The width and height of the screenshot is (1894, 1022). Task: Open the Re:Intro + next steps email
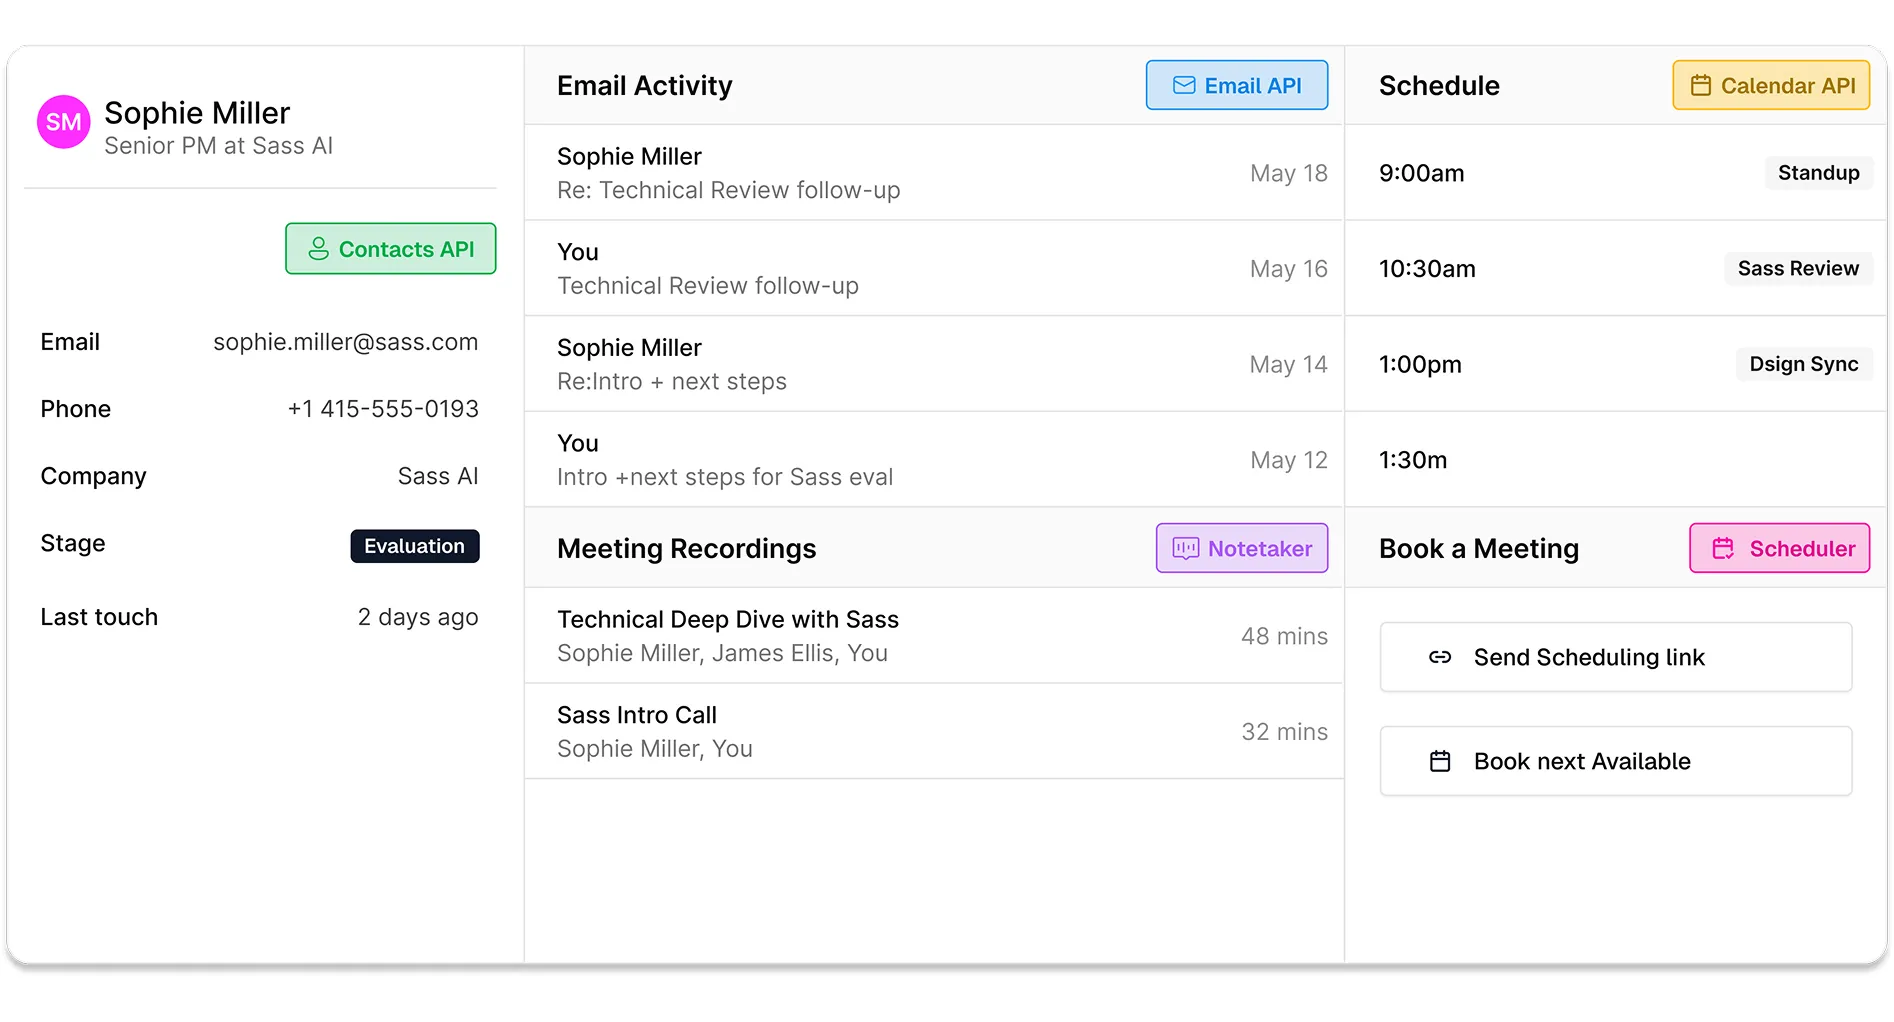934,364
